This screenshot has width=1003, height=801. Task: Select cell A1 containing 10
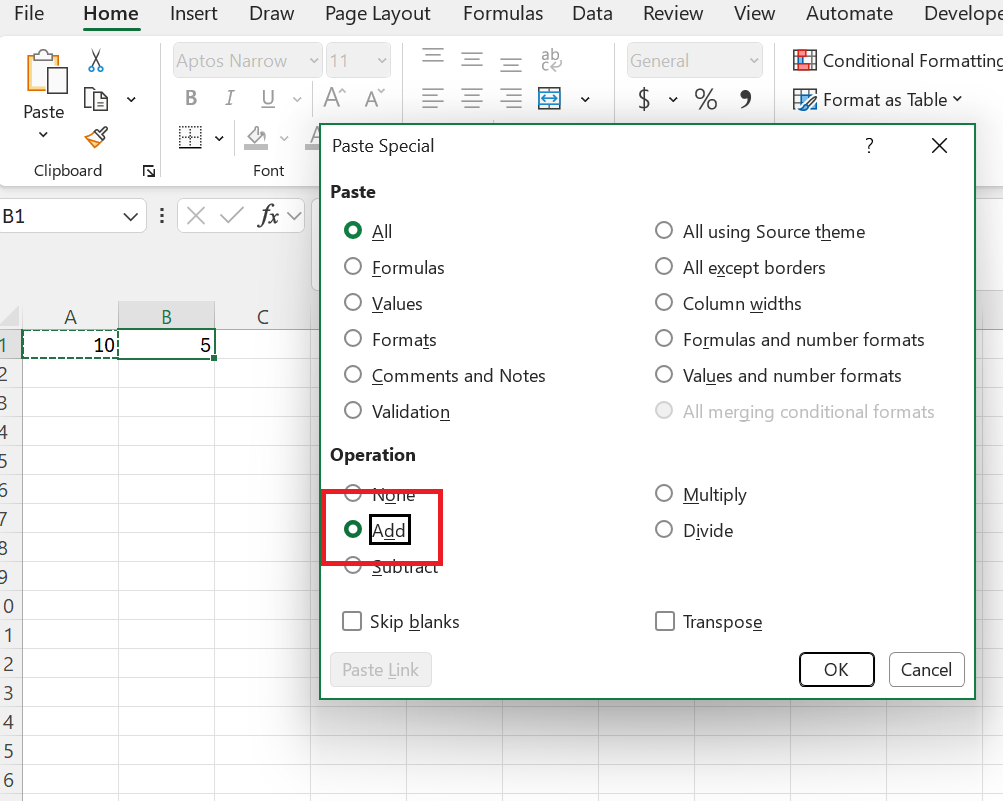[70, 344]
